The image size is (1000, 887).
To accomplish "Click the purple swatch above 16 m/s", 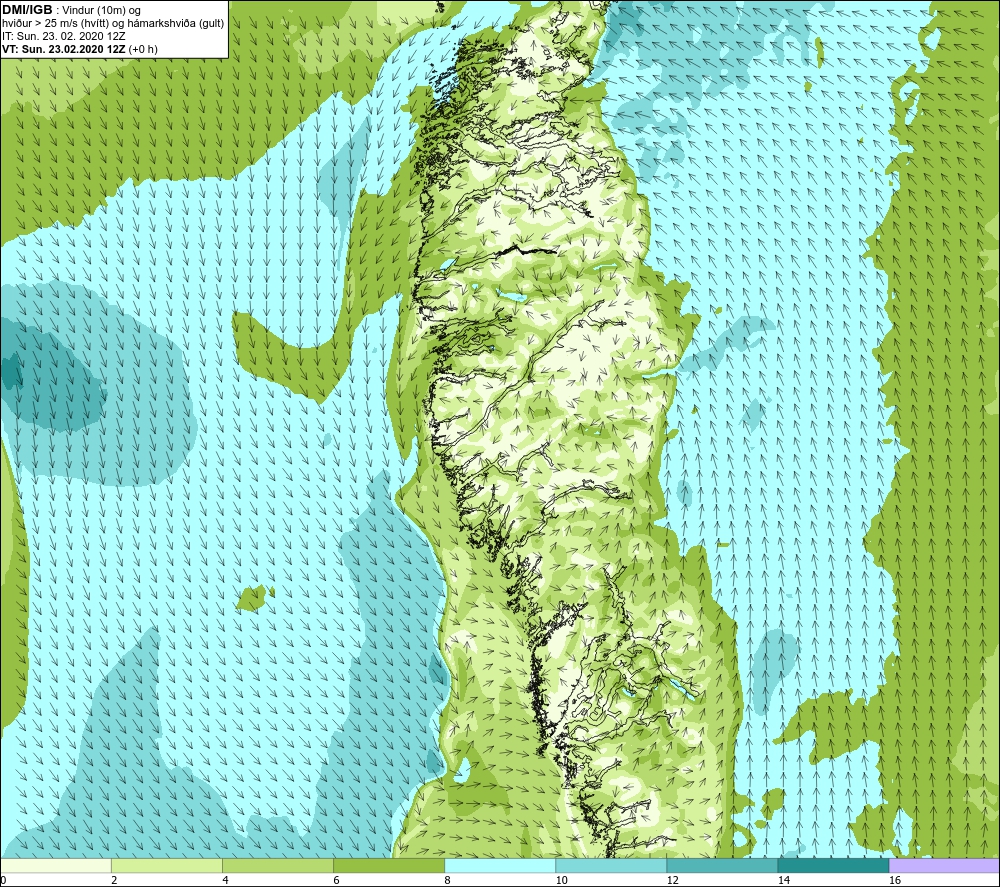I will (944, 865).
